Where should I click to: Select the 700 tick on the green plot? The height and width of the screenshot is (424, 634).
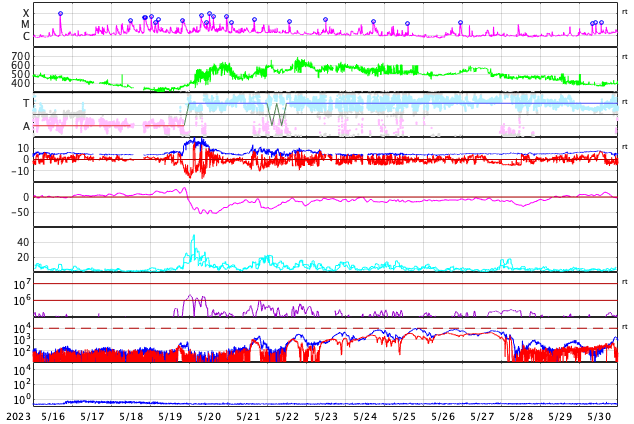pos(21,56)
